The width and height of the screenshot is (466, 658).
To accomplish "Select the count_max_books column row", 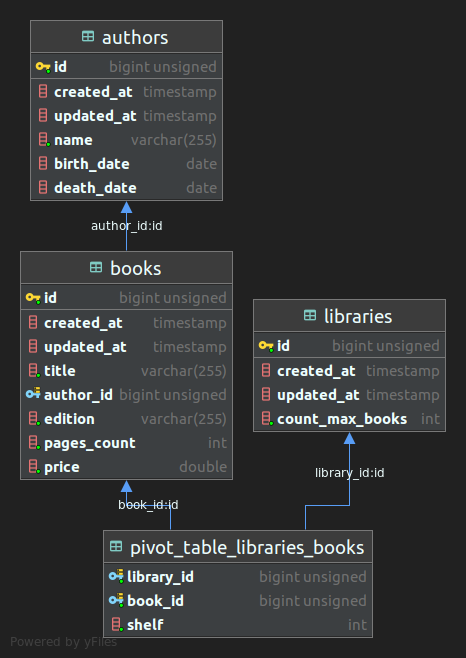I will pos(350,419).
